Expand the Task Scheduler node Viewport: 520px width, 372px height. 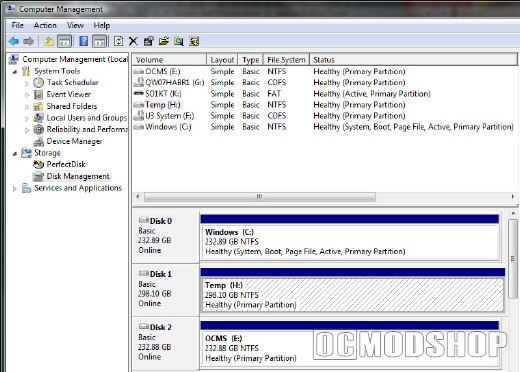(x=27, y=83)
